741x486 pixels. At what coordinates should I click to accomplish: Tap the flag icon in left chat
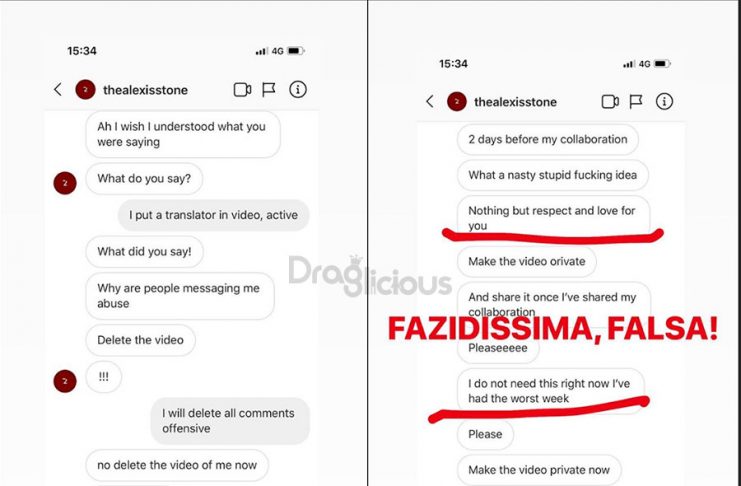[x=269, y=89]
